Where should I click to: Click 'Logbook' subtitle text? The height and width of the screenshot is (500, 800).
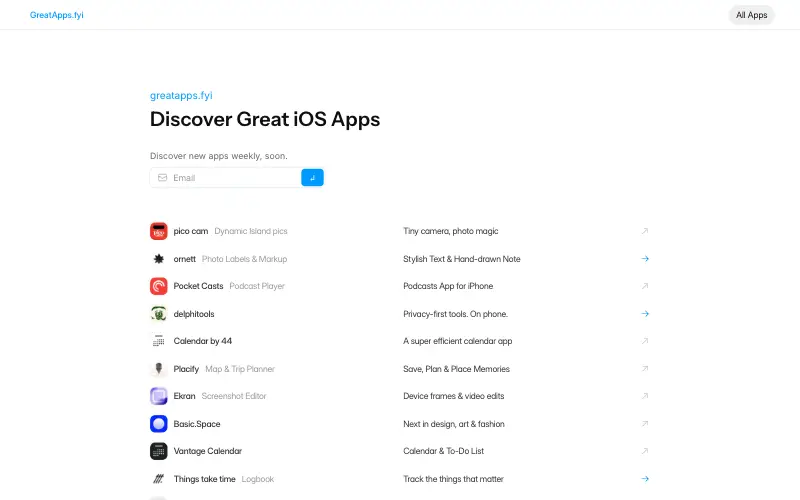pyautogui.click(x=258, y=479)
